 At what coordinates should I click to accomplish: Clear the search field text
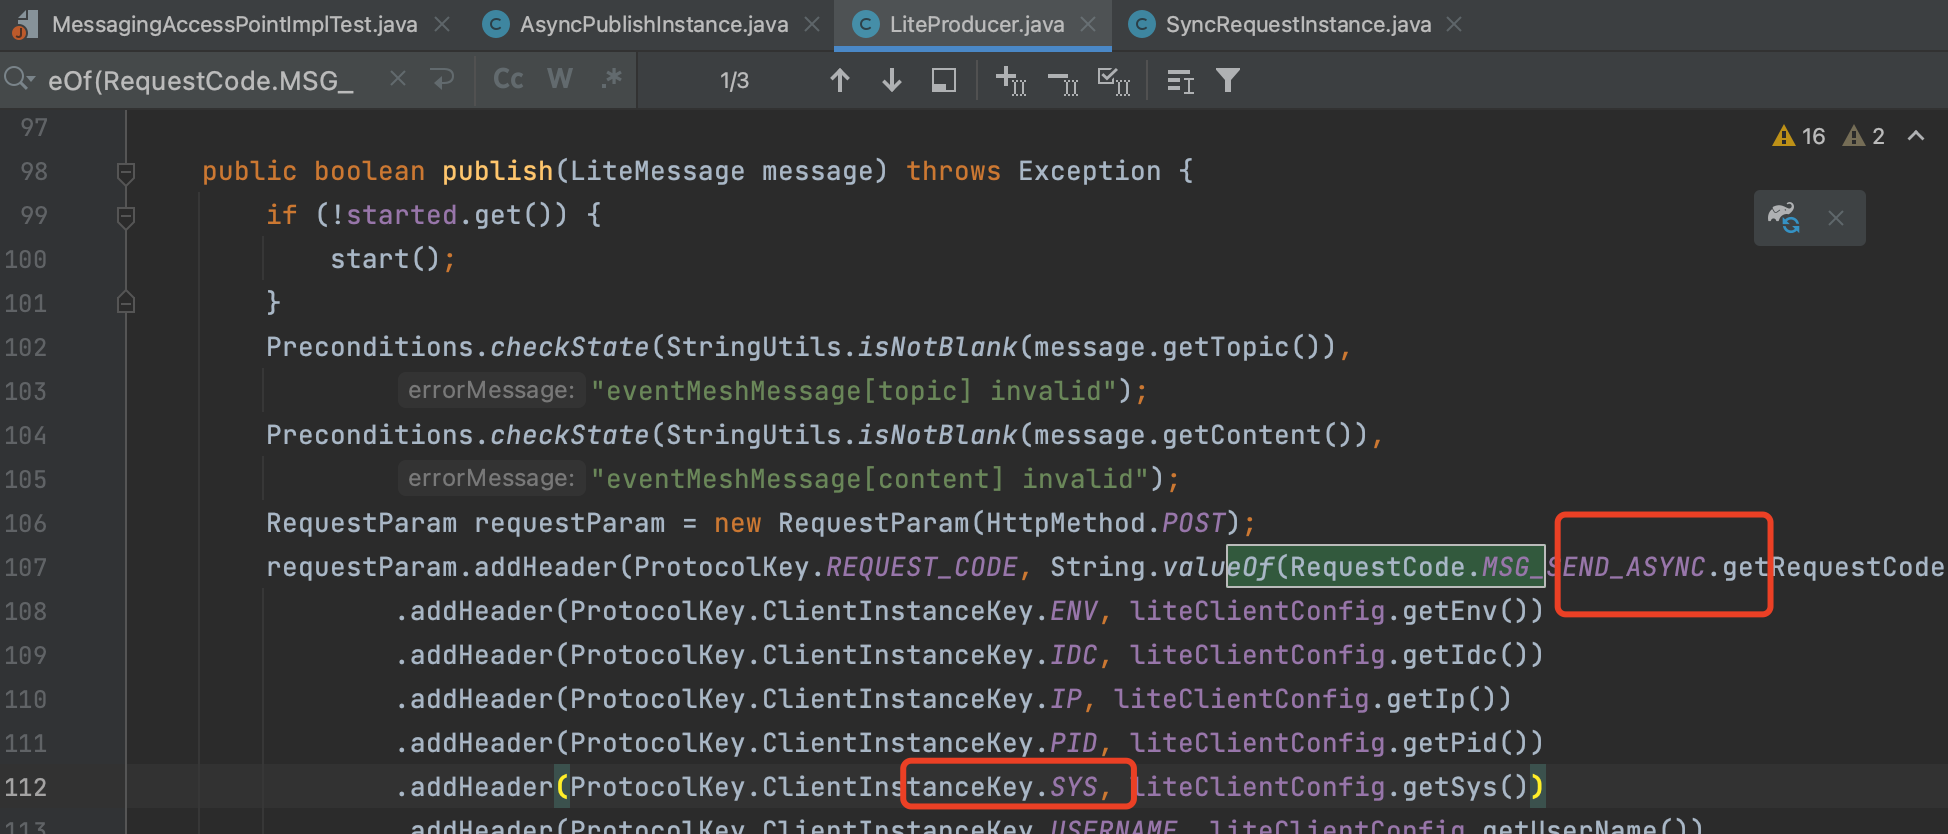[x=398, y=78]
